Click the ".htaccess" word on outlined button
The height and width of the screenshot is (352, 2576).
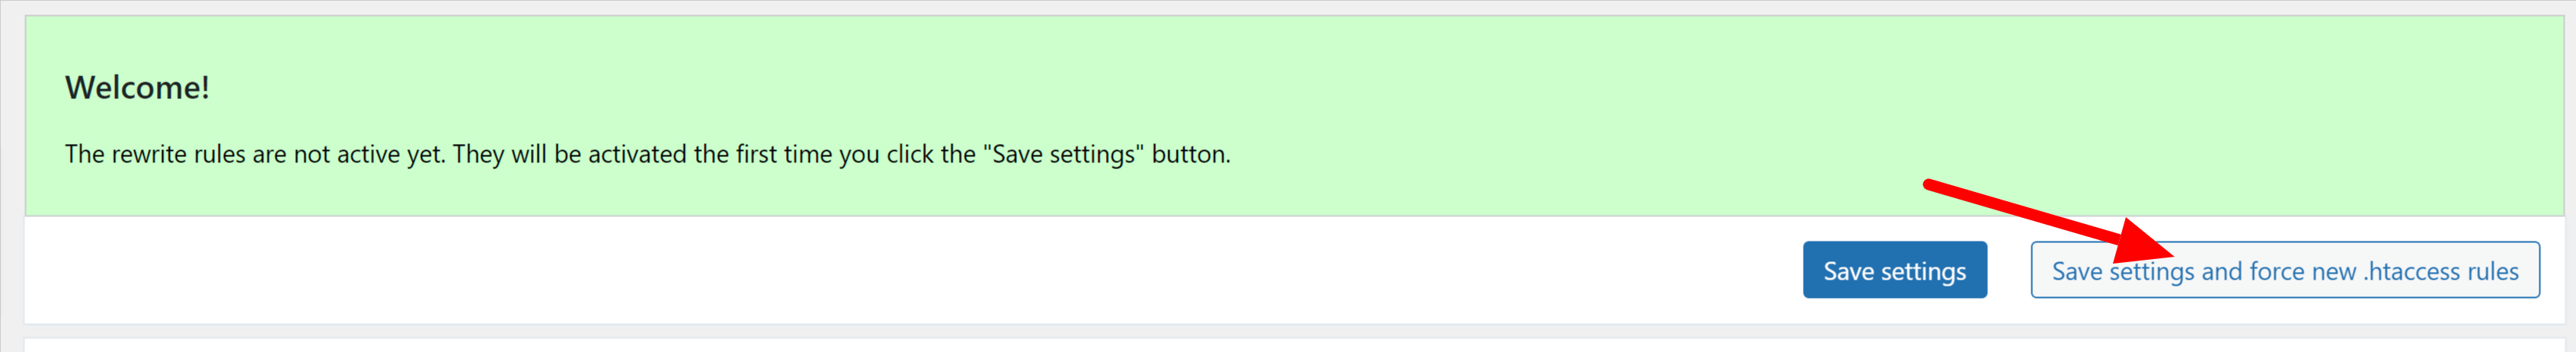click(2411, 271)
